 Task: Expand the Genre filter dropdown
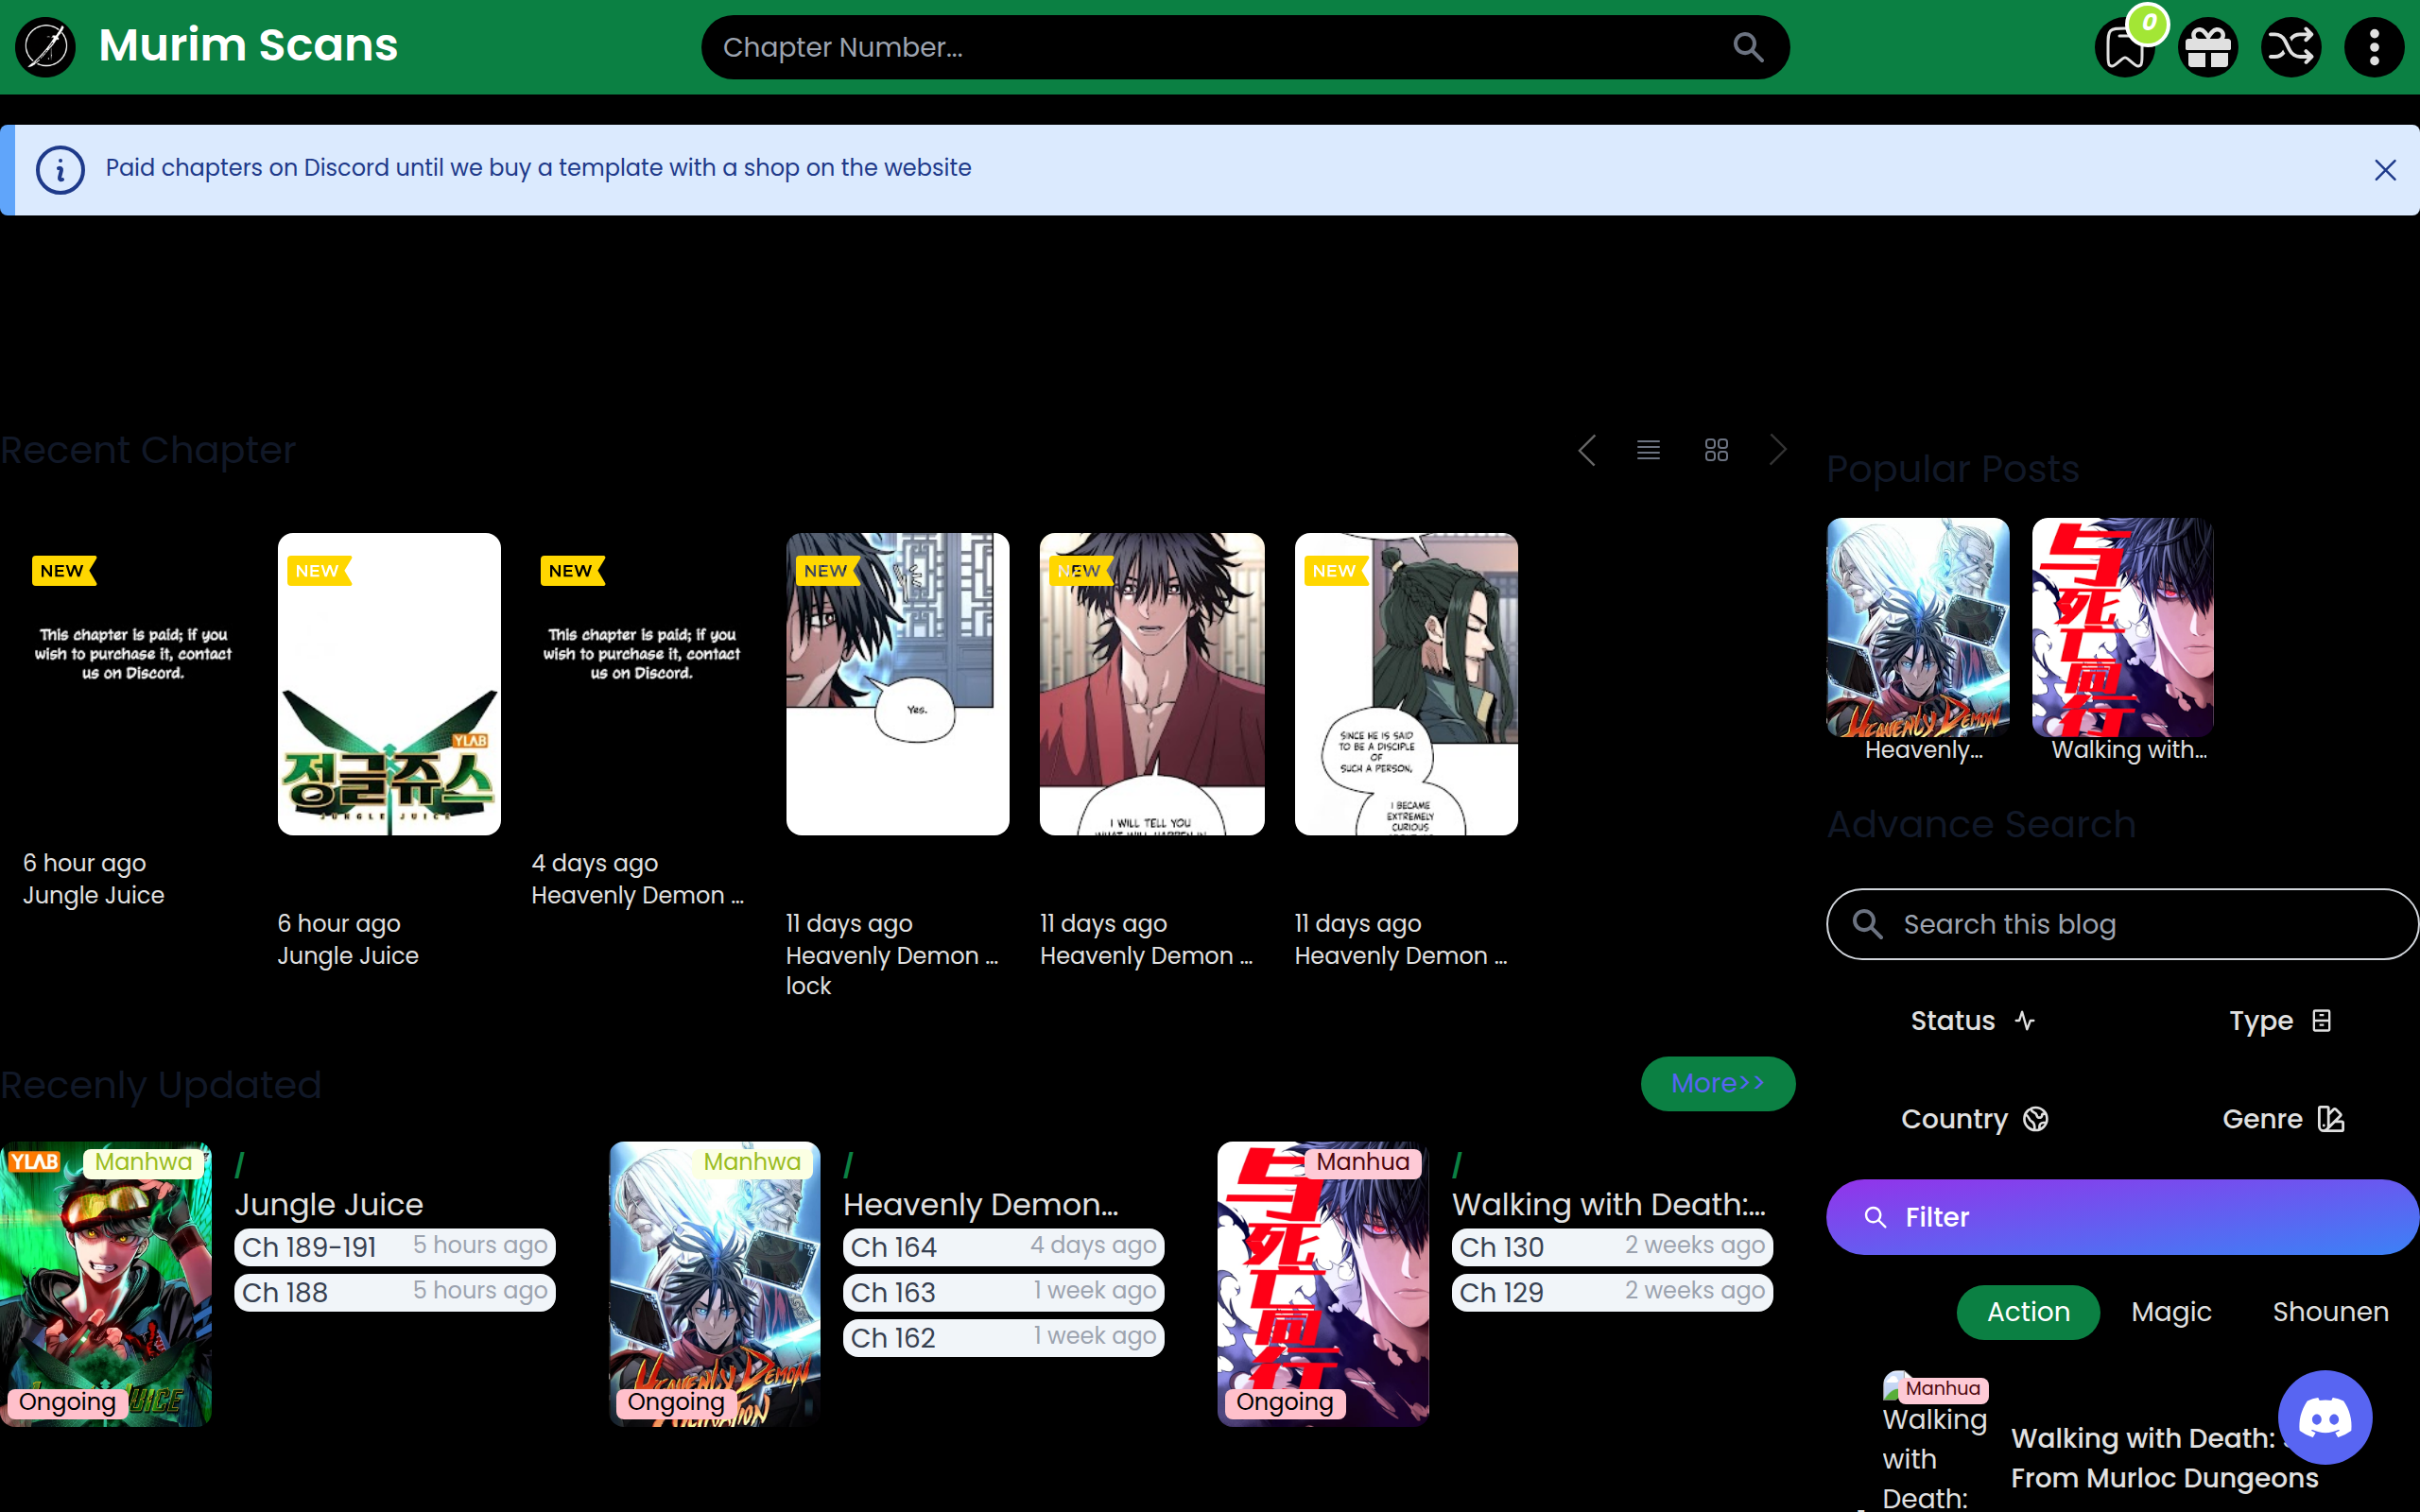point(2283,1119)
